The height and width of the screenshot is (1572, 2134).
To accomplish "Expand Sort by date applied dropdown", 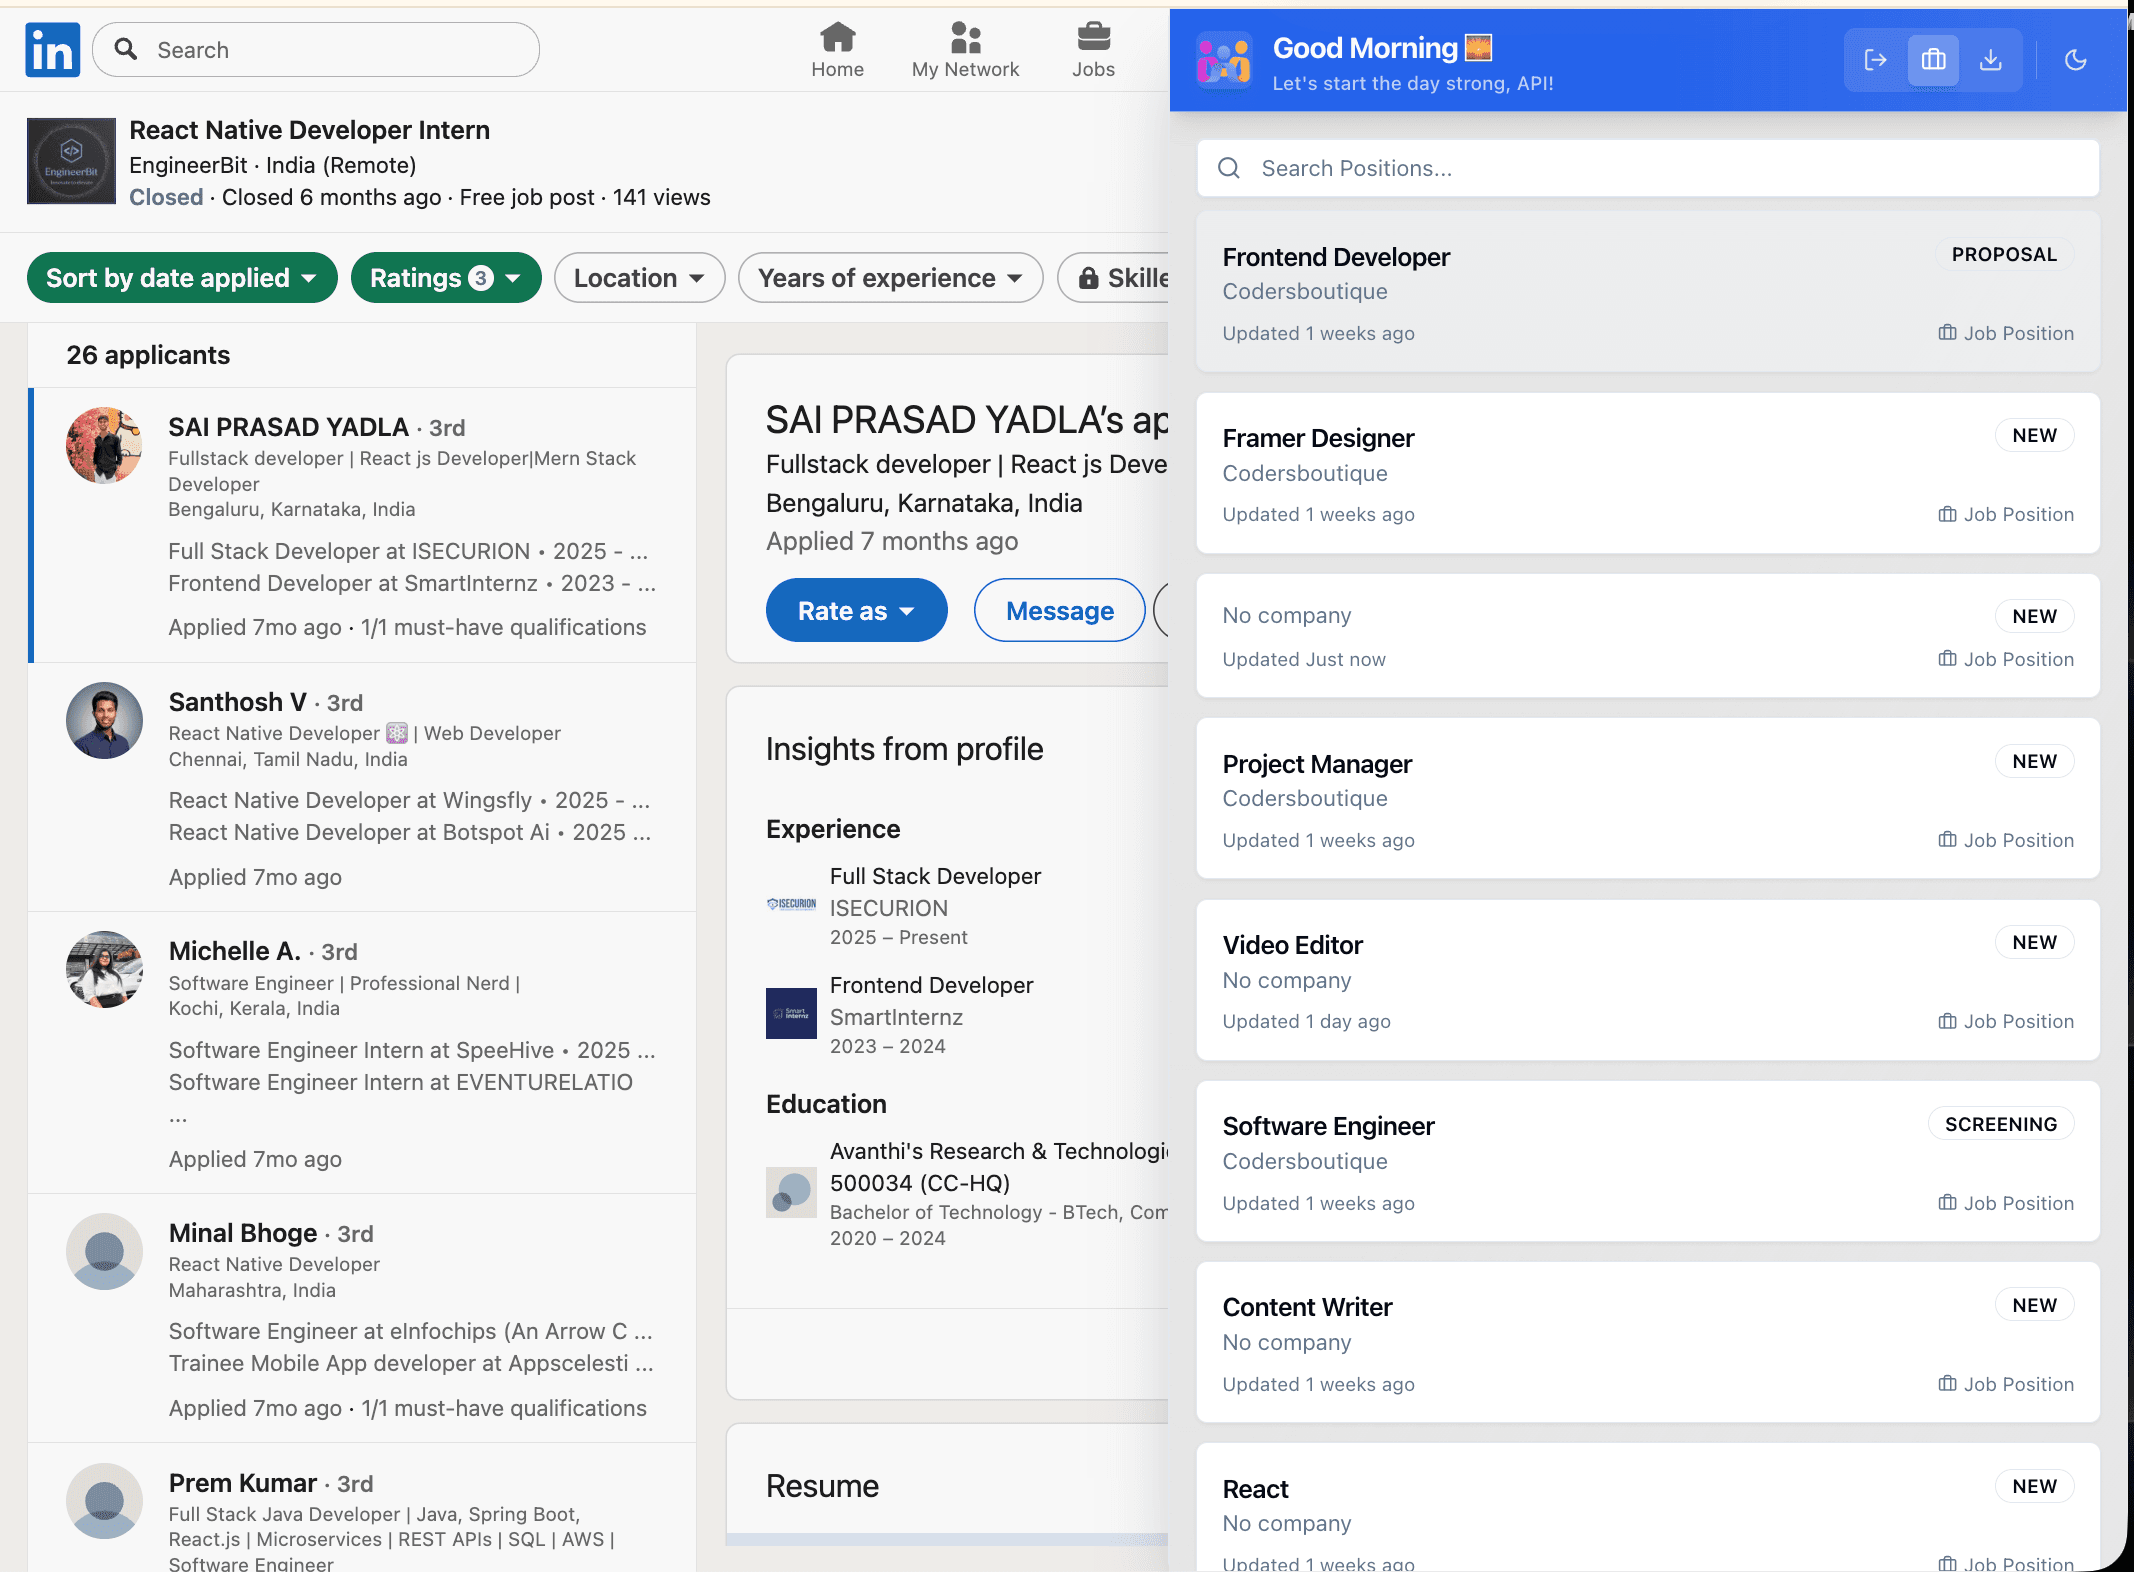I will point(182,278).
